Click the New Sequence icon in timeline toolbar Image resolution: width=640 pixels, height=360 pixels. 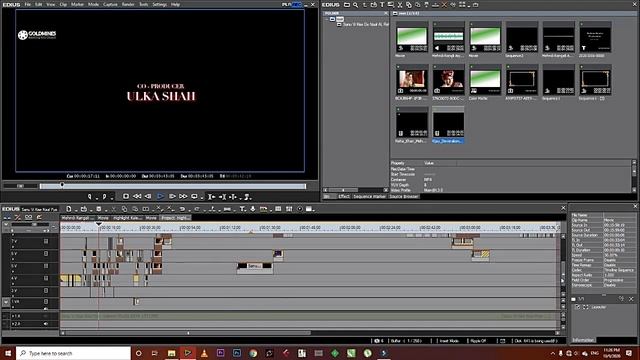(x=69, y=209)
